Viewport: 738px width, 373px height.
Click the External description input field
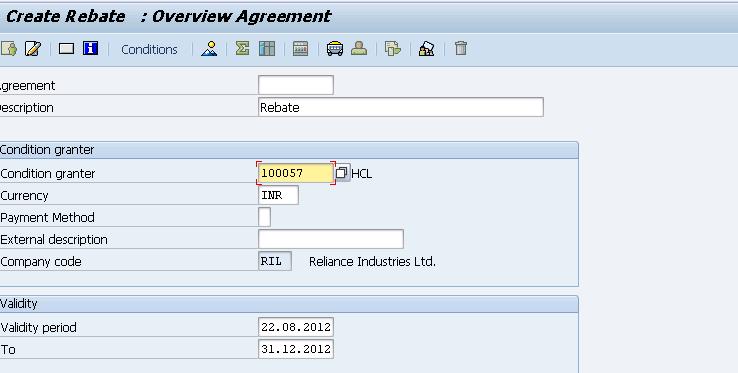[x=330, y=239]
